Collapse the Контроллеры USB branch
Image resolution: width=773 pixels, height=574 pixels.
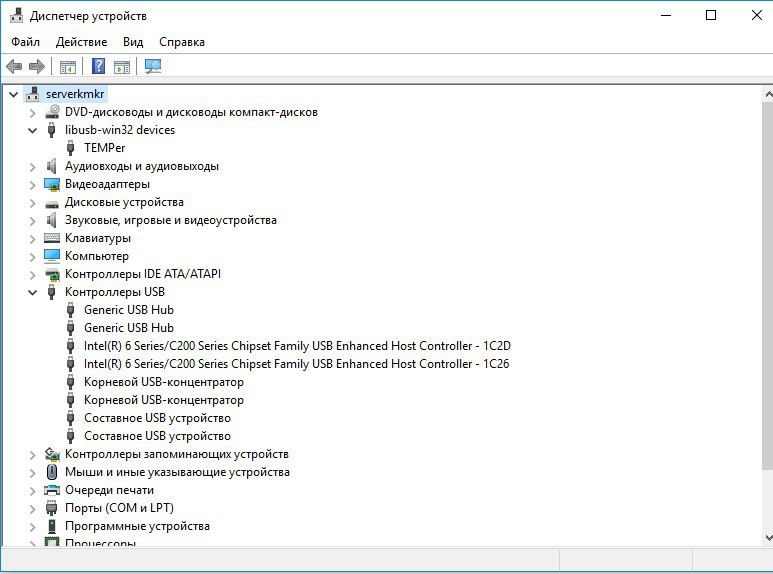33,292
